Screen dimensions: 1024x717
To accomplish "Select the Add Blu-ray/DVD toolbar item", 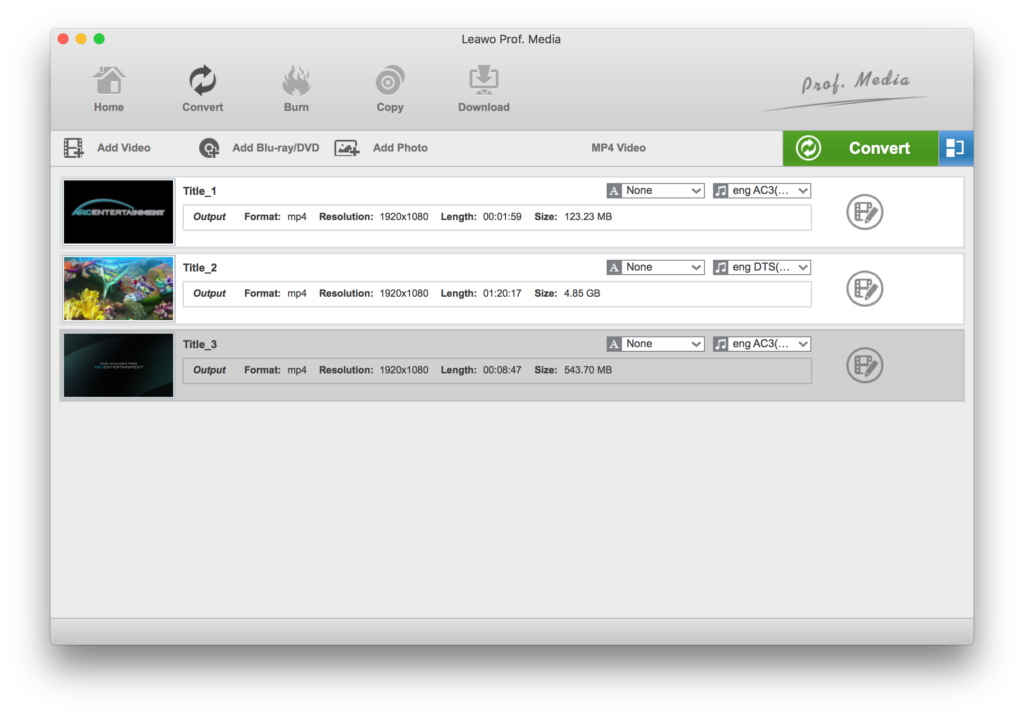I will [x=262, y=148].
